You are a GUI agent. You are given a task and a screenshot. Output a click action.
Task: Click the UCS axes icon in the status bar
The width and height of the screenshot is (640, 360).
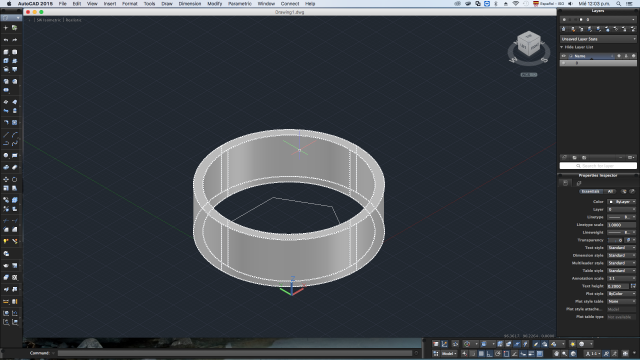(x=444, y=344)
